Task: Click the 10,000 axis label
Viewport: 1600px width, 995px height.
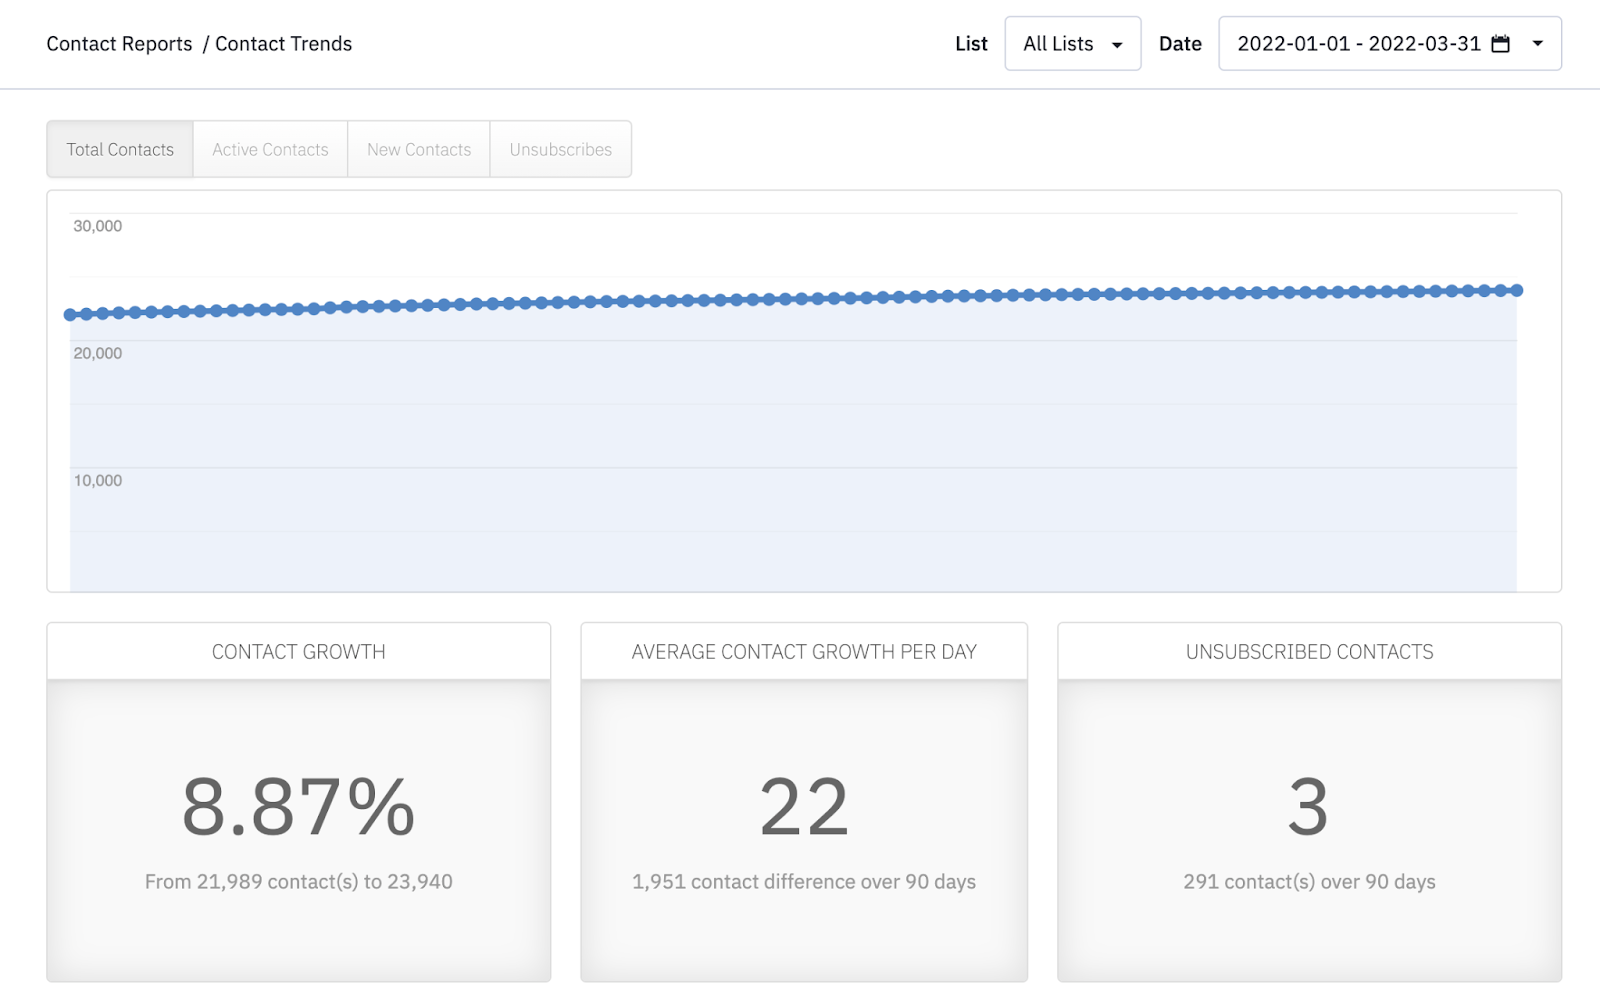Action: [97, 480]
